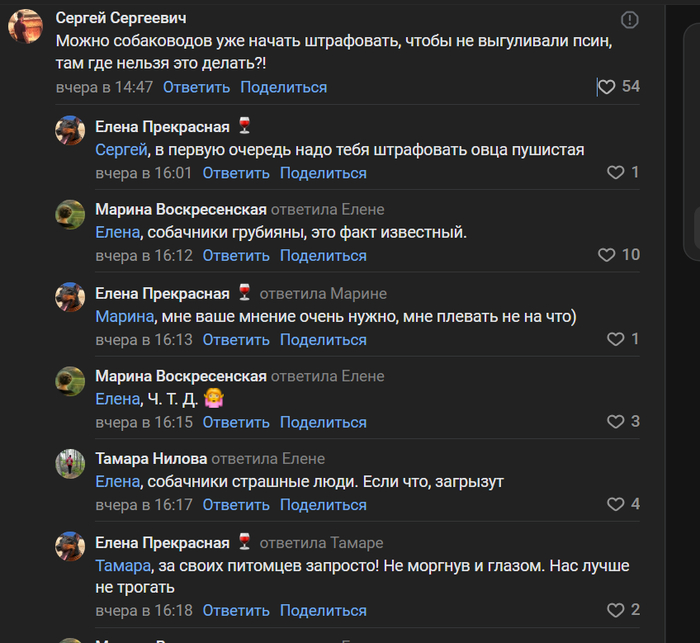Click the report icon on Сергей's comment
Screen dimensions: 700x643
point(630,19)
